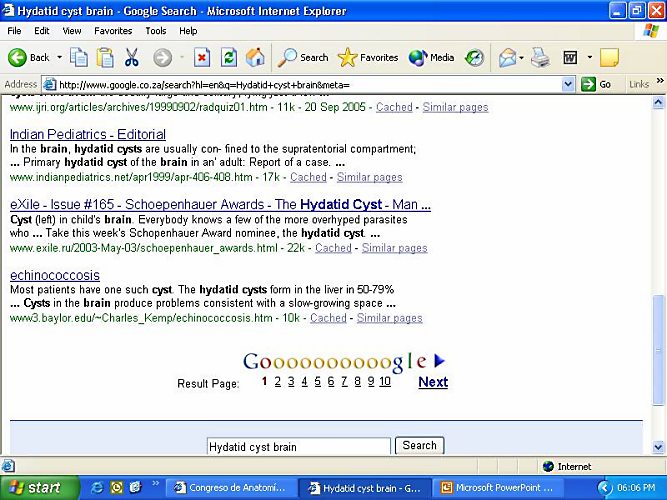
Task: Click the Stop (red X) icon
Action: (202, 57)
